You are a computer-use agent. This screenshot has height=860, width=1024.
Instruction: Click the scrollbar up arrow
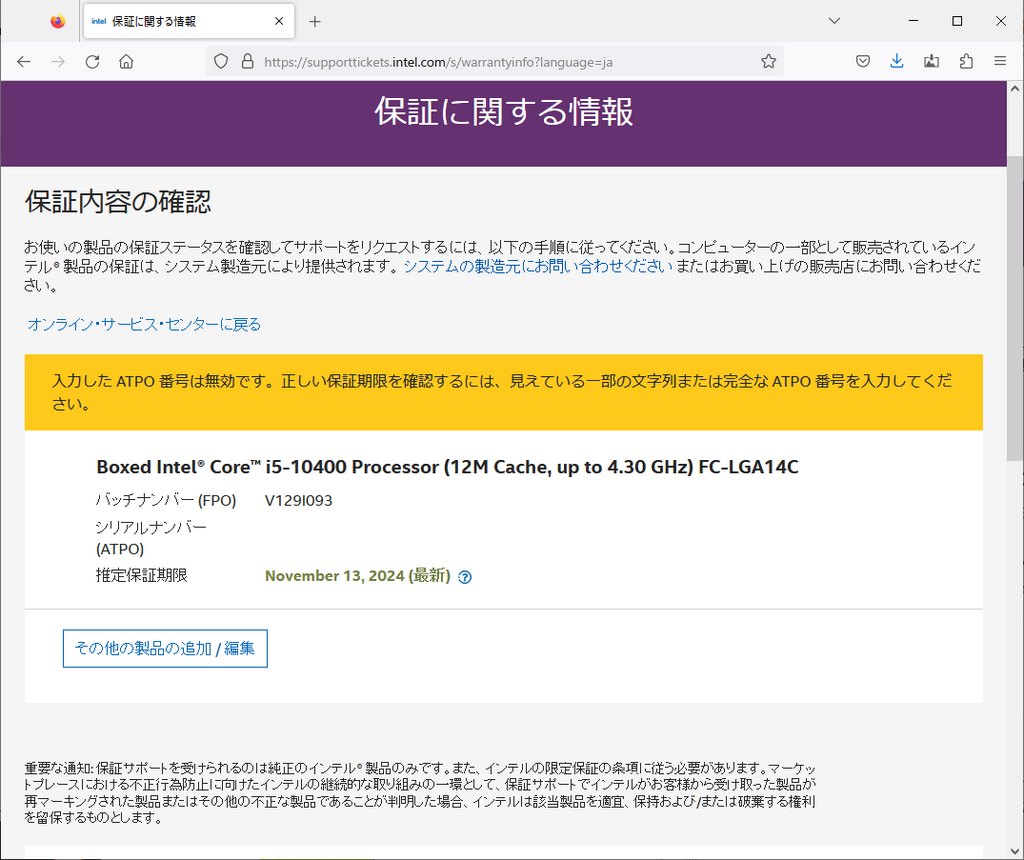click(x=1015, y=88)
